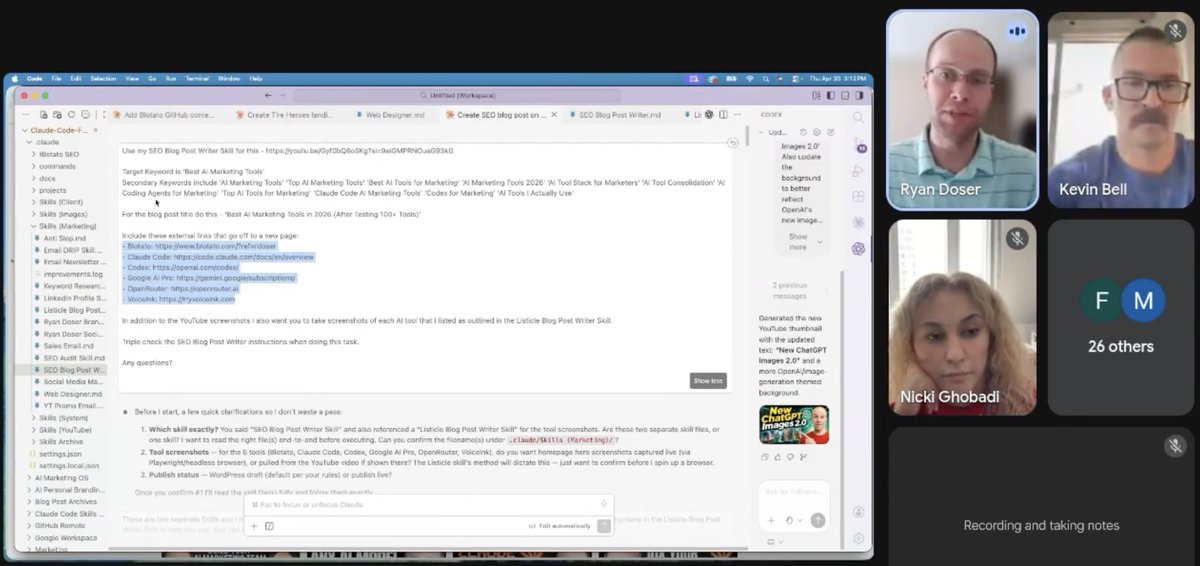Click the muted microphone icon on Kevin Bell tile
The width and height of the screenshot is (1200, 566).
pyautogui.click(x=1177, y=31)
